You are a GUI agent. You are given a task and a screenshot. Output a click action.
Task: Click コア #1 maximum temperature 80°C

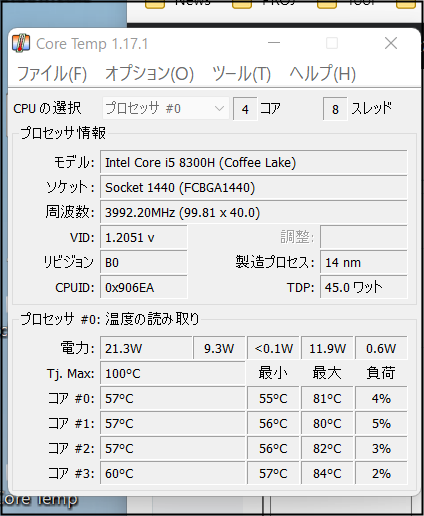point(327,423)
